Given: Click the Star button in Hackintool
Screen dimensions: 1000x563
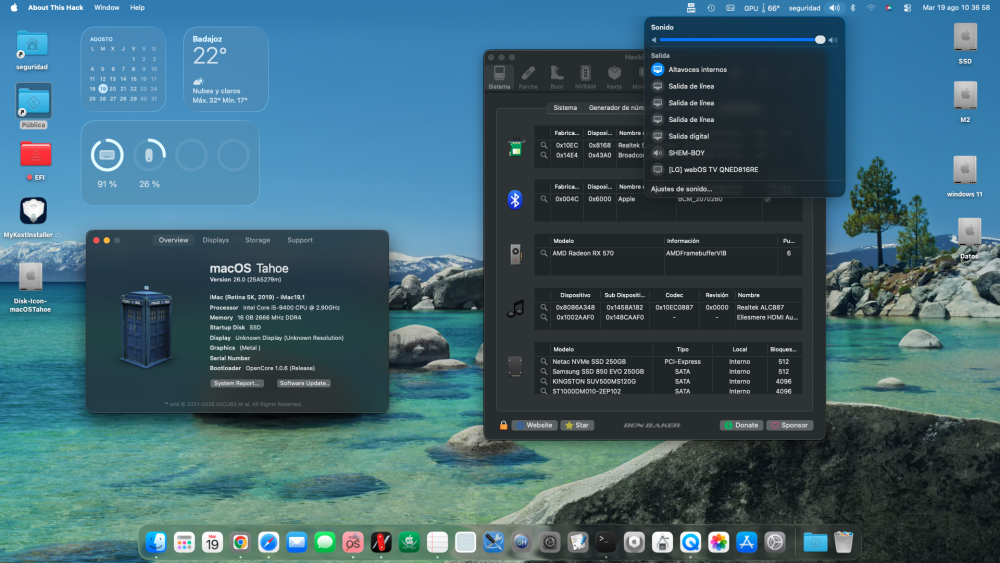Looking at the screenshot, I should coord(577,425).
